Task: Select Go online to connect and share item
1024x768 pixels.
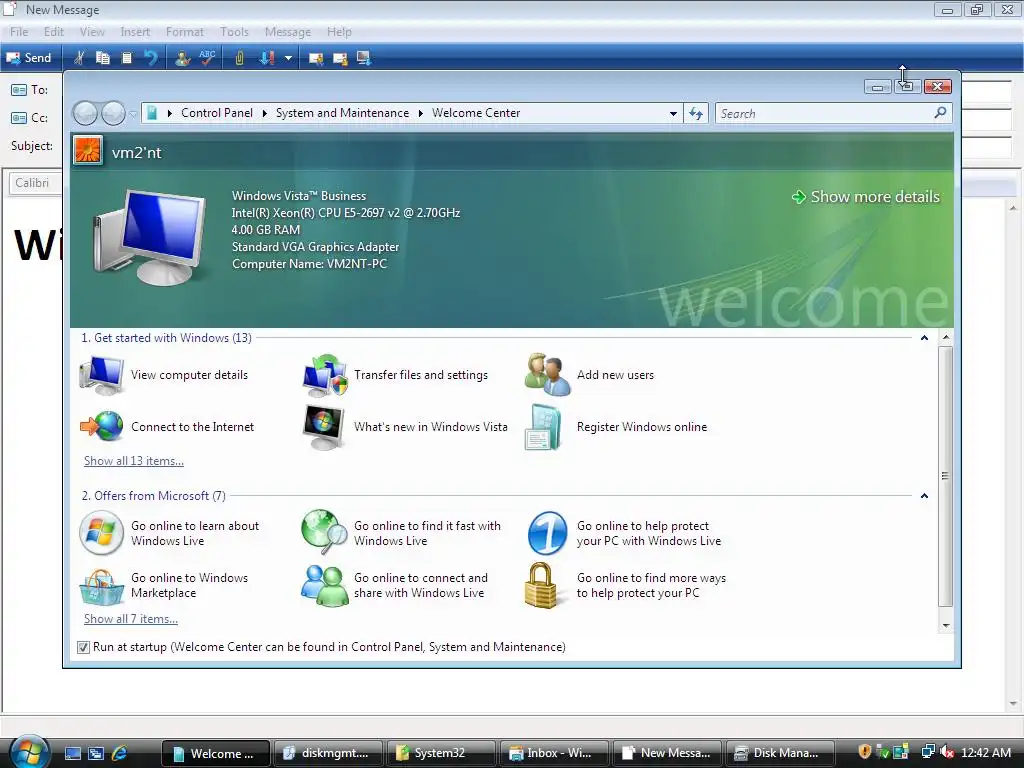Action: pos(394,585)
